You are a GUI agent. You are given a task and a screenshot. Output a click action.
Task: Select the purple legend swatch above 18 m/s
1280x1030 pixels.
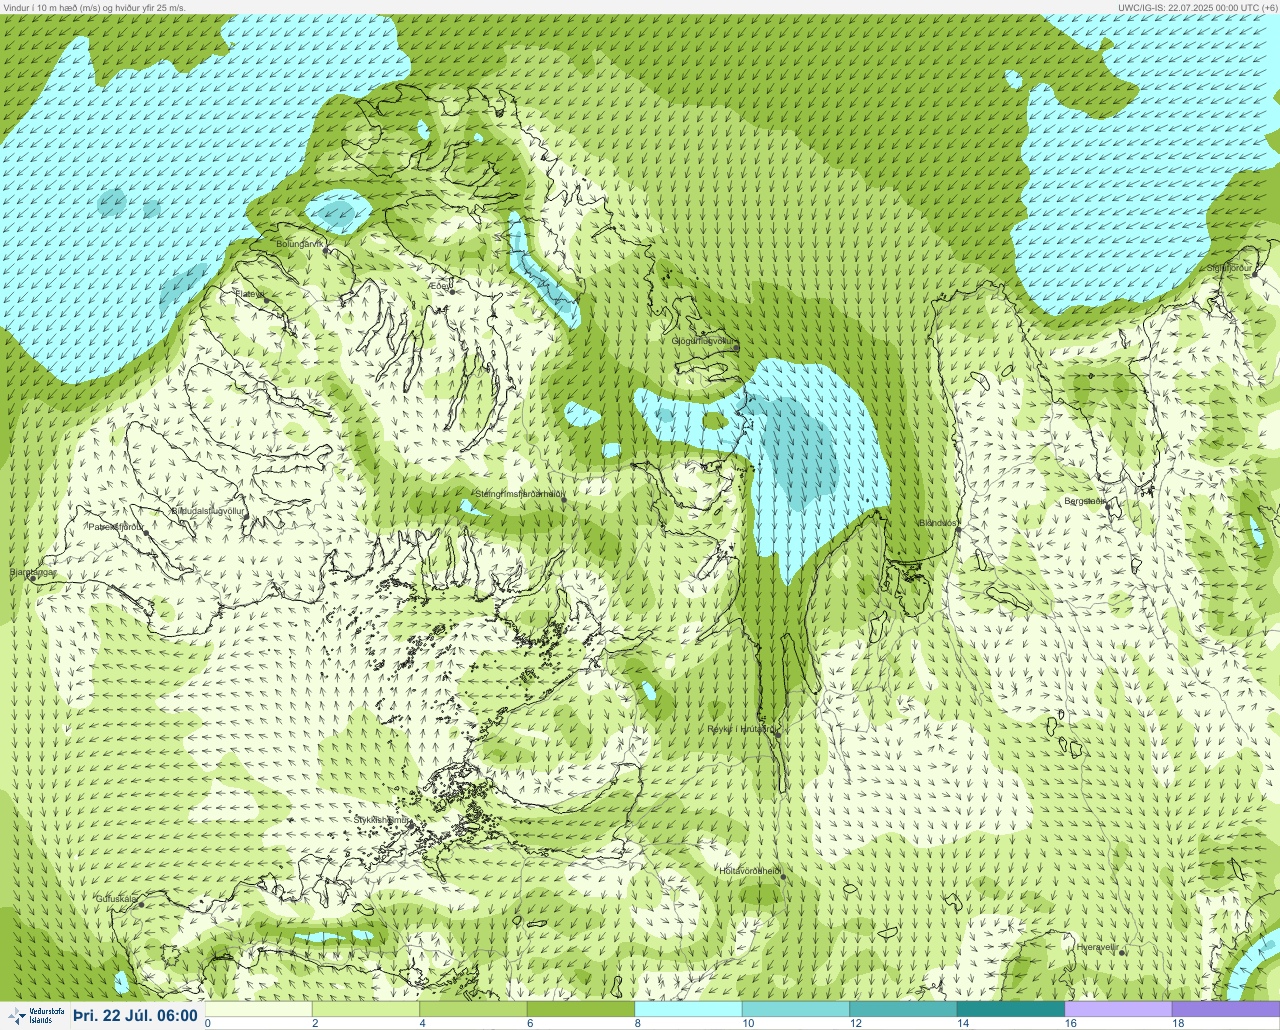coord(1225,1009)
